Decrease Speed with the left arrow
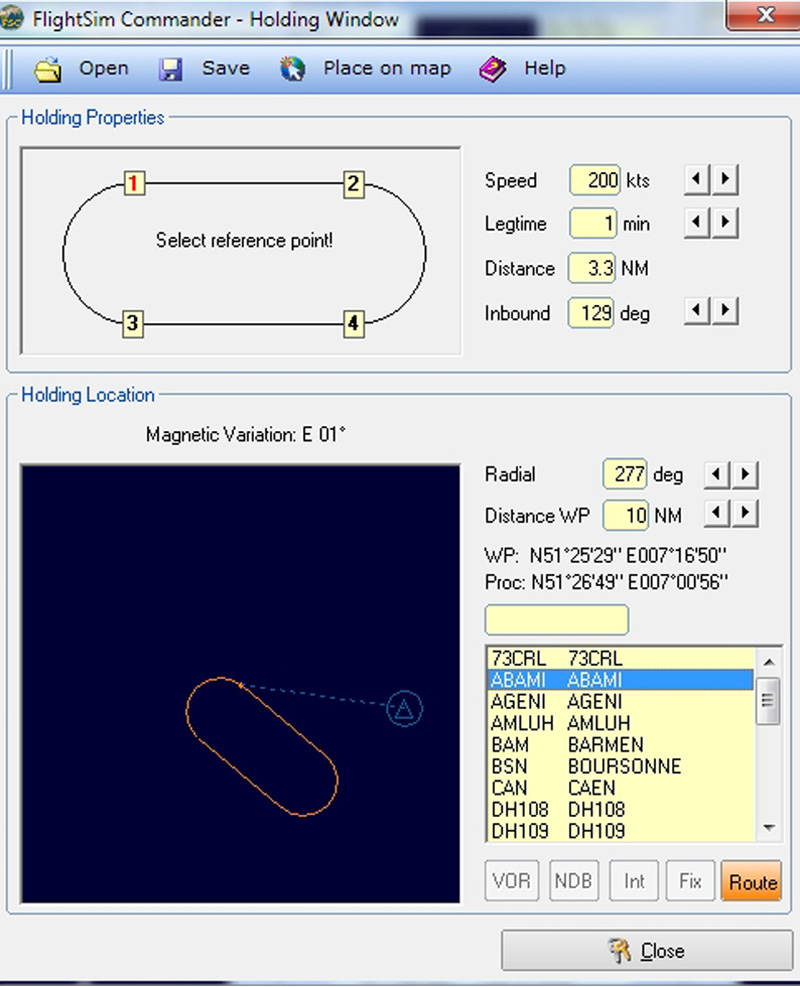 pyautogui.click(x=696, y=179)
